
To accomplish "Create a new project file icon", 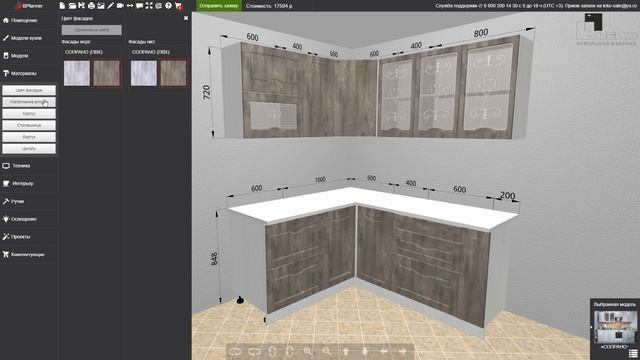I will tap(62, 6).
